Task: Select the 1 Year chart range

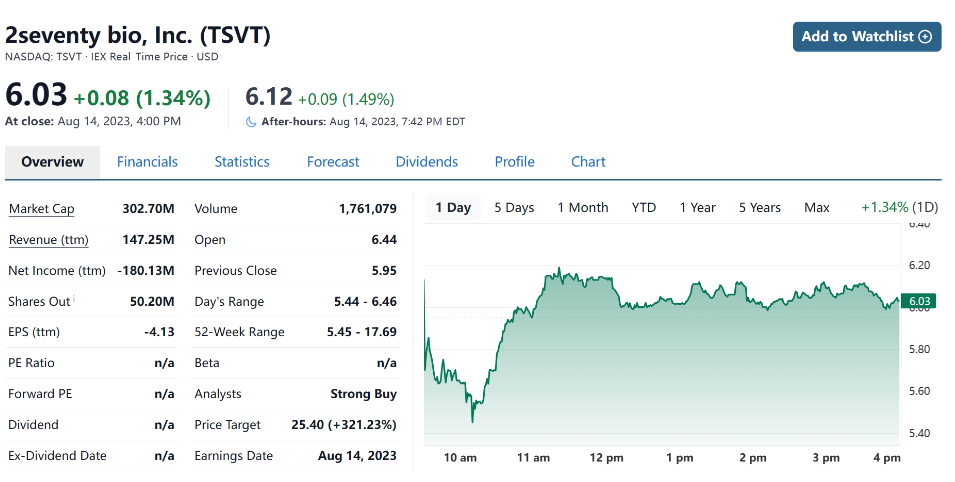Action: pos(698,208)
